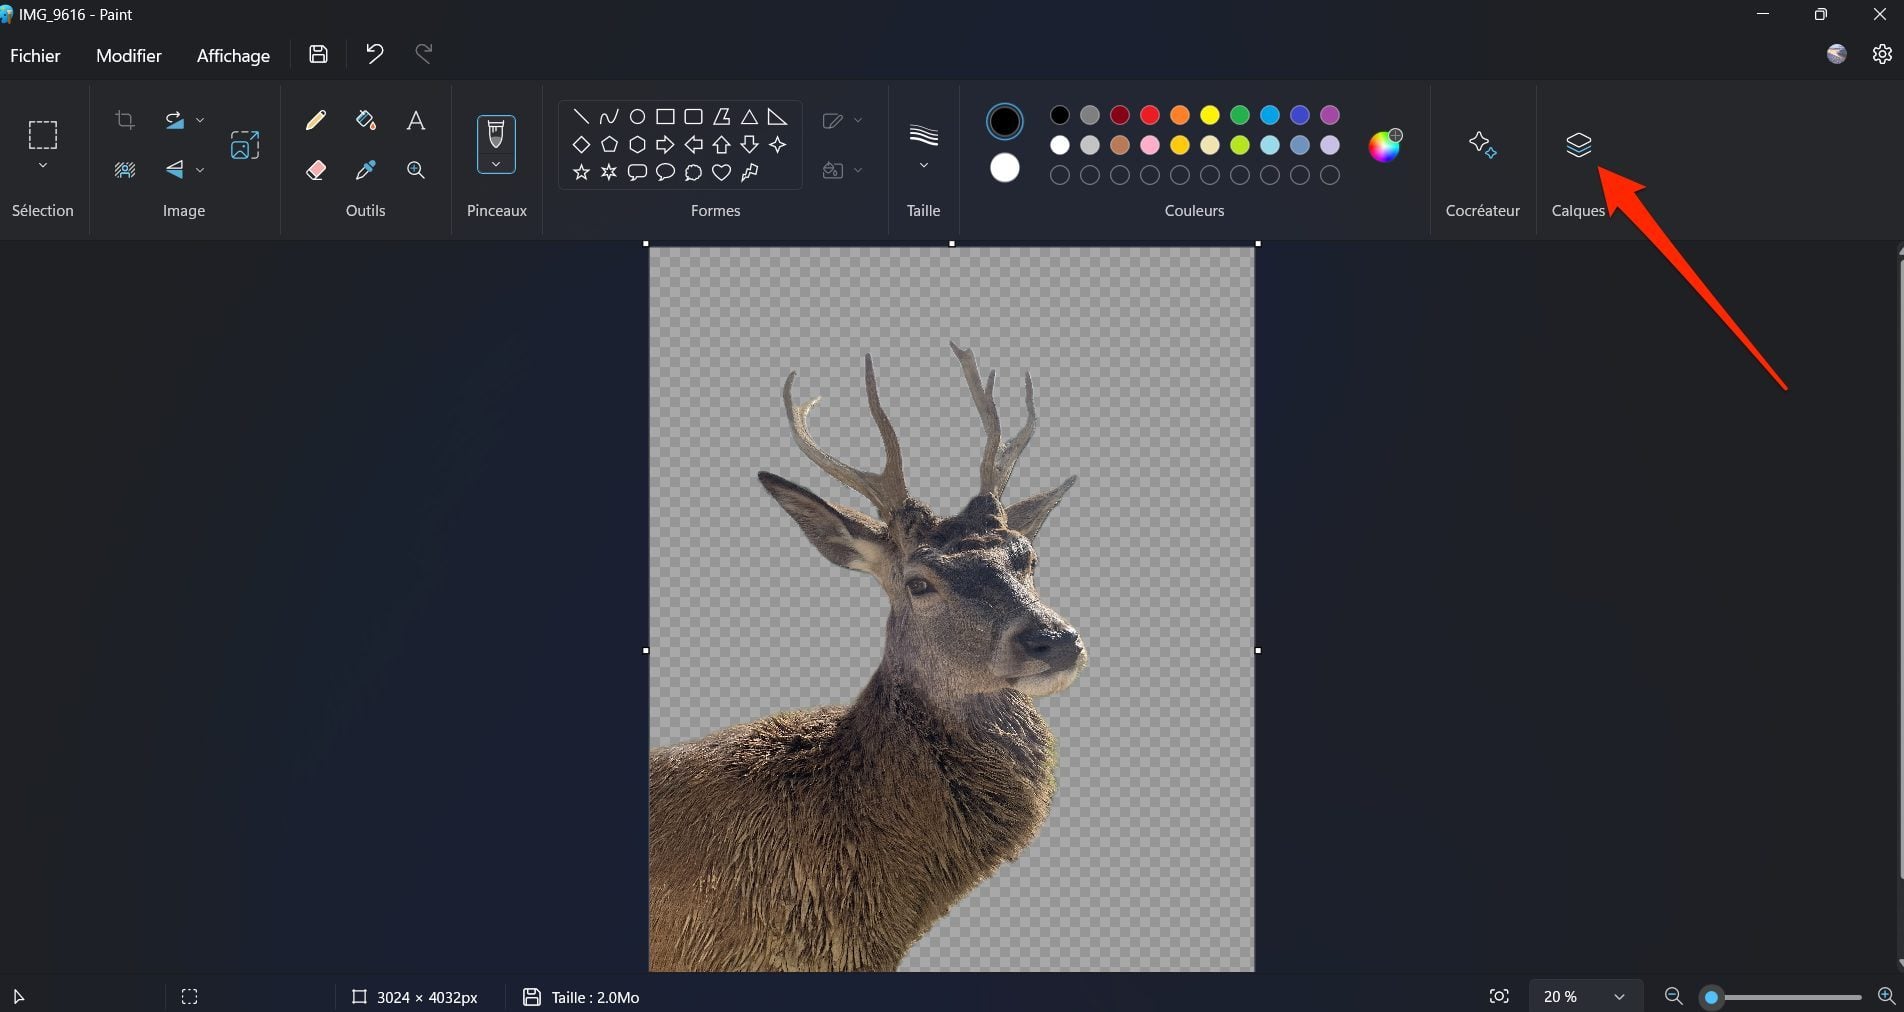The image size is (1904, 1012).
Task: Pick the red color swatch
Action: click(x=1150, y=115)
